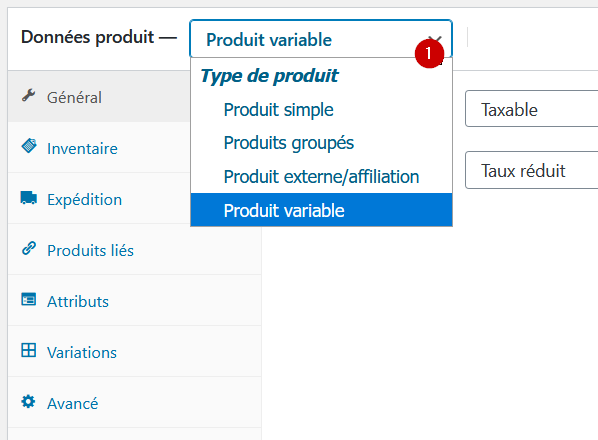Screen dimensions: 598x440
Task: Click the Attributs list icon
Action: (x=29, y=299)
